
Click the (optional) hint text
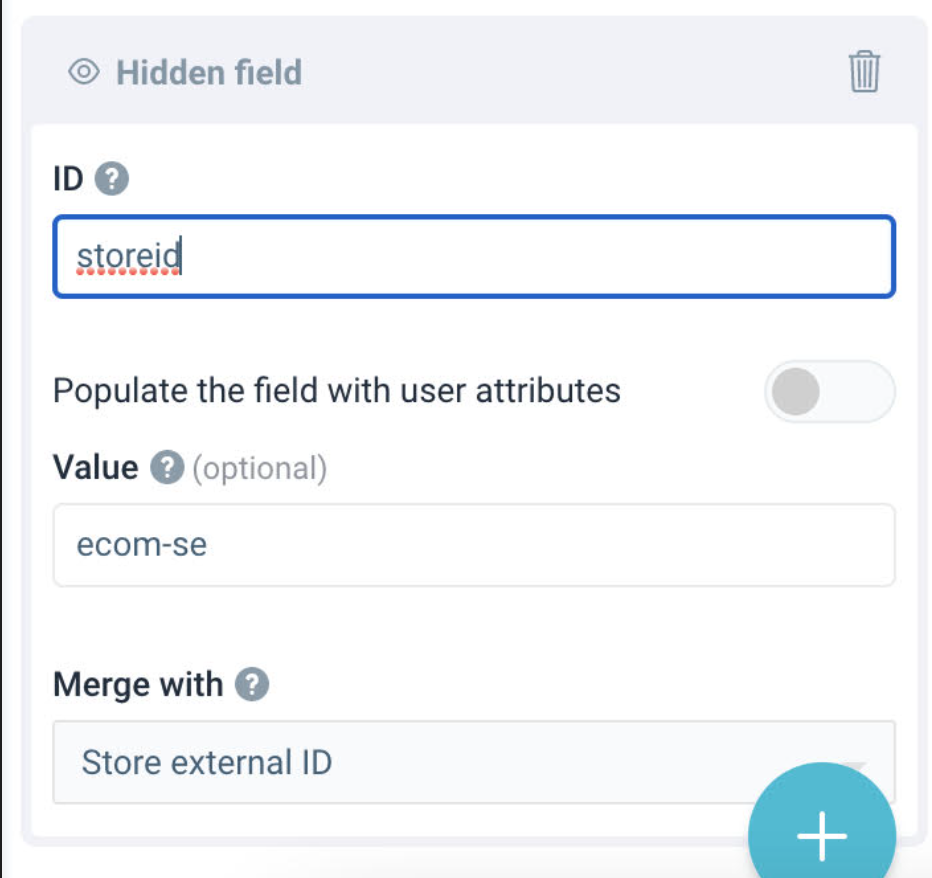pos(260,468)
